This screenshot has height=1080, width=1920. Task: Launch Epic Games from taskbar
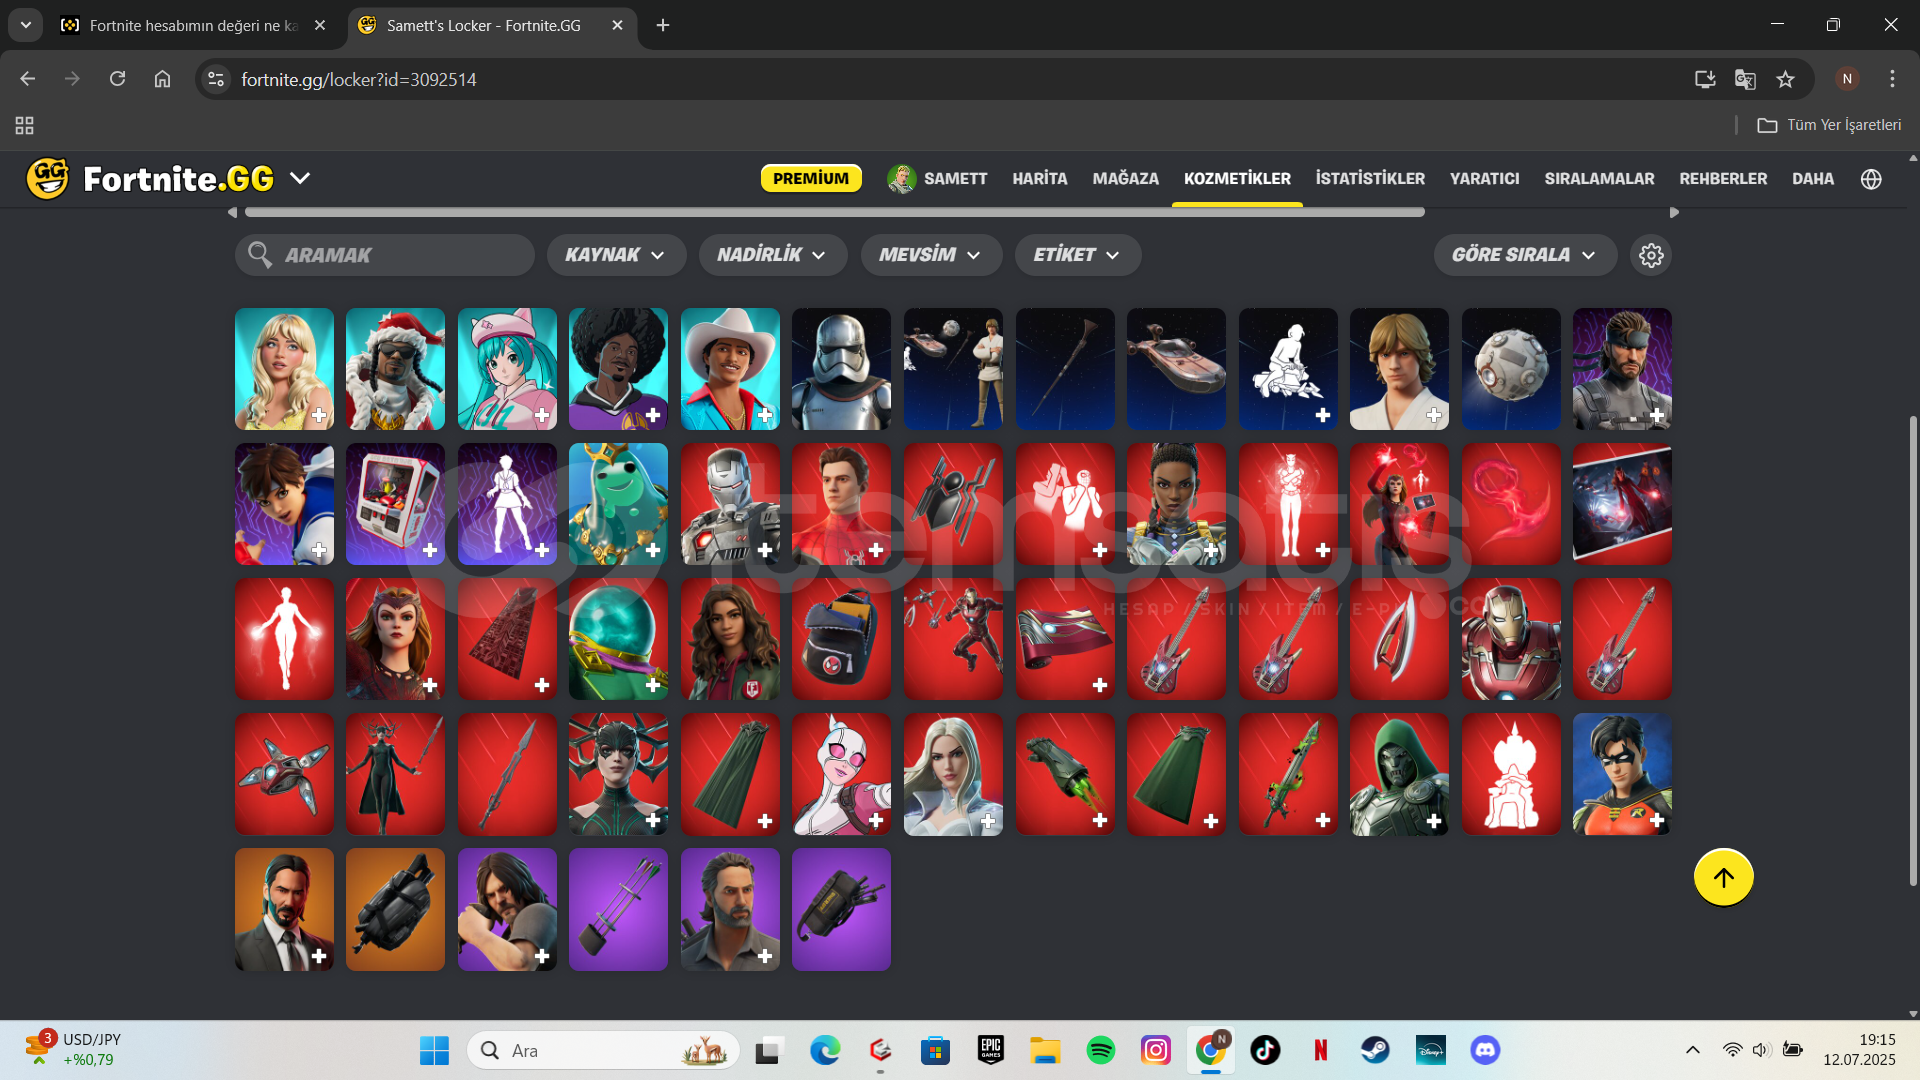pos(991,1050)
